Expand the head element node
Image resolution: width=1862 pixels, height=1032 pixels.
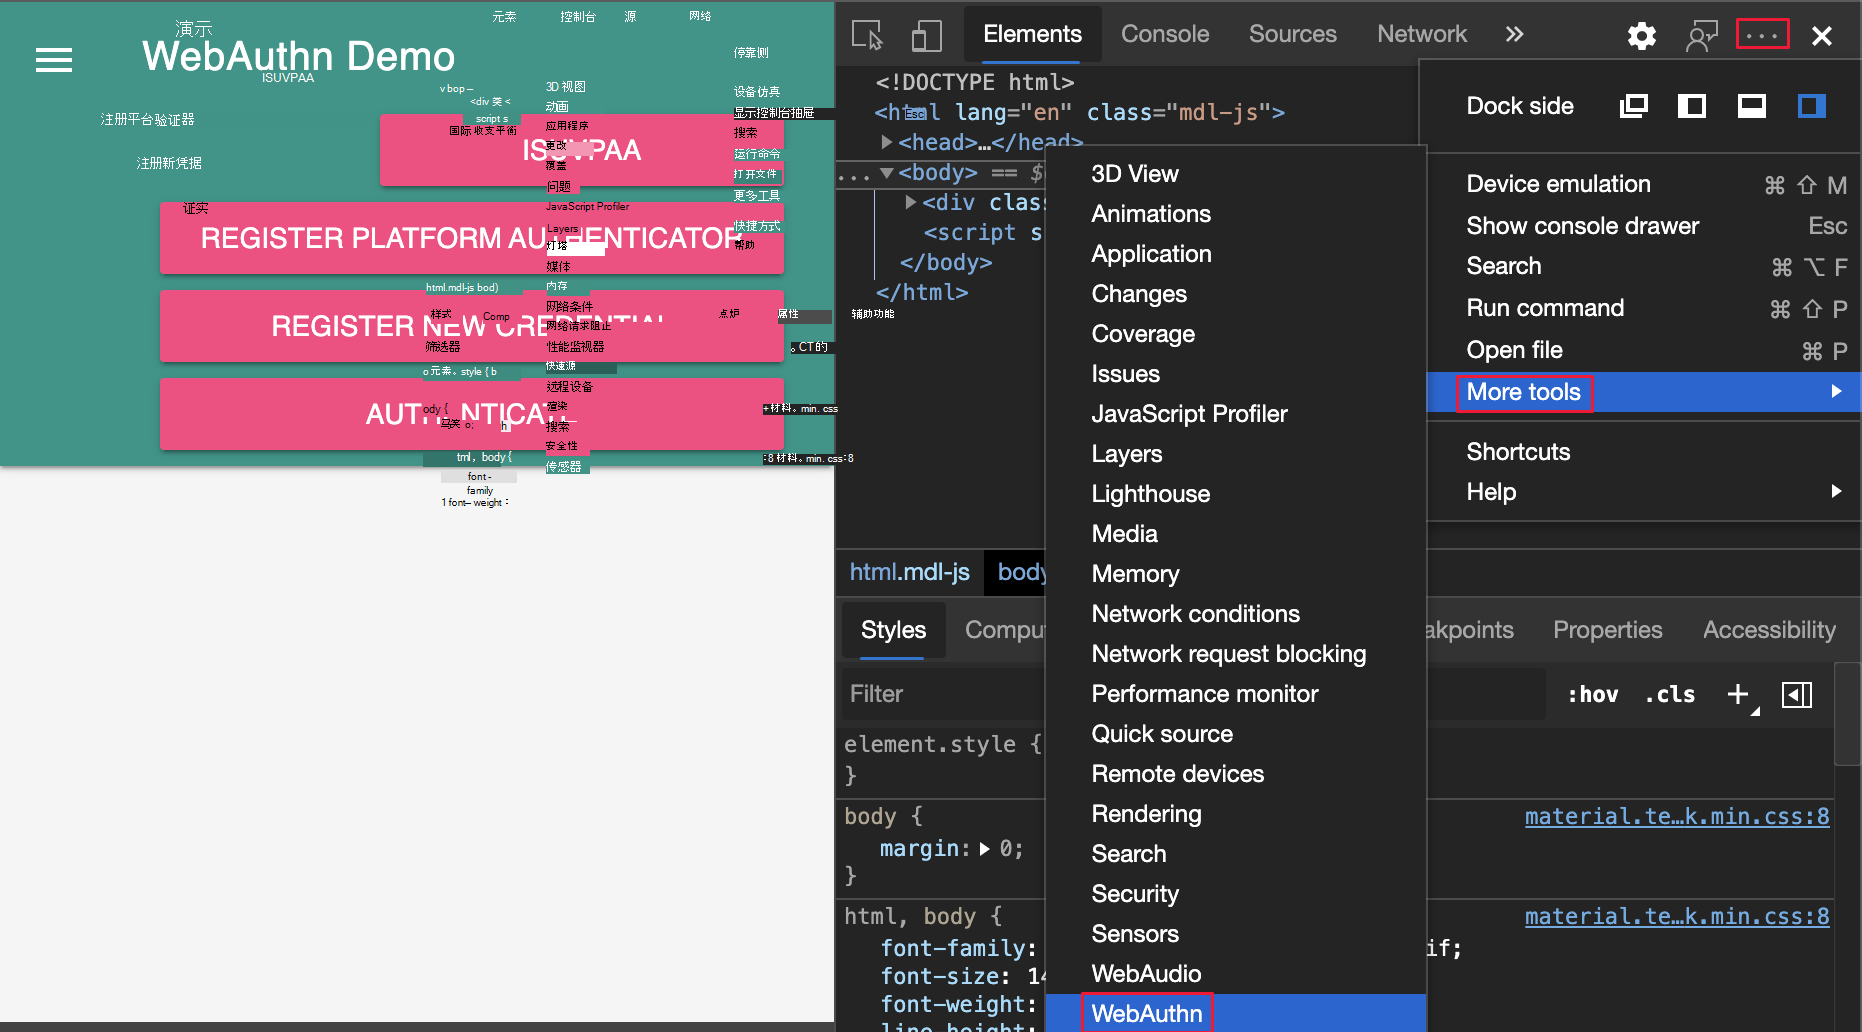[x=886, y=142]
